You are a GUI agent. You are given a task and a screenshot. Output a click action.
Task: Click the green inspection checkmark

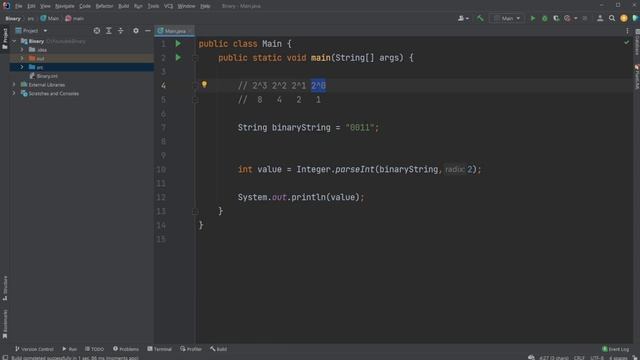(627, 42)
